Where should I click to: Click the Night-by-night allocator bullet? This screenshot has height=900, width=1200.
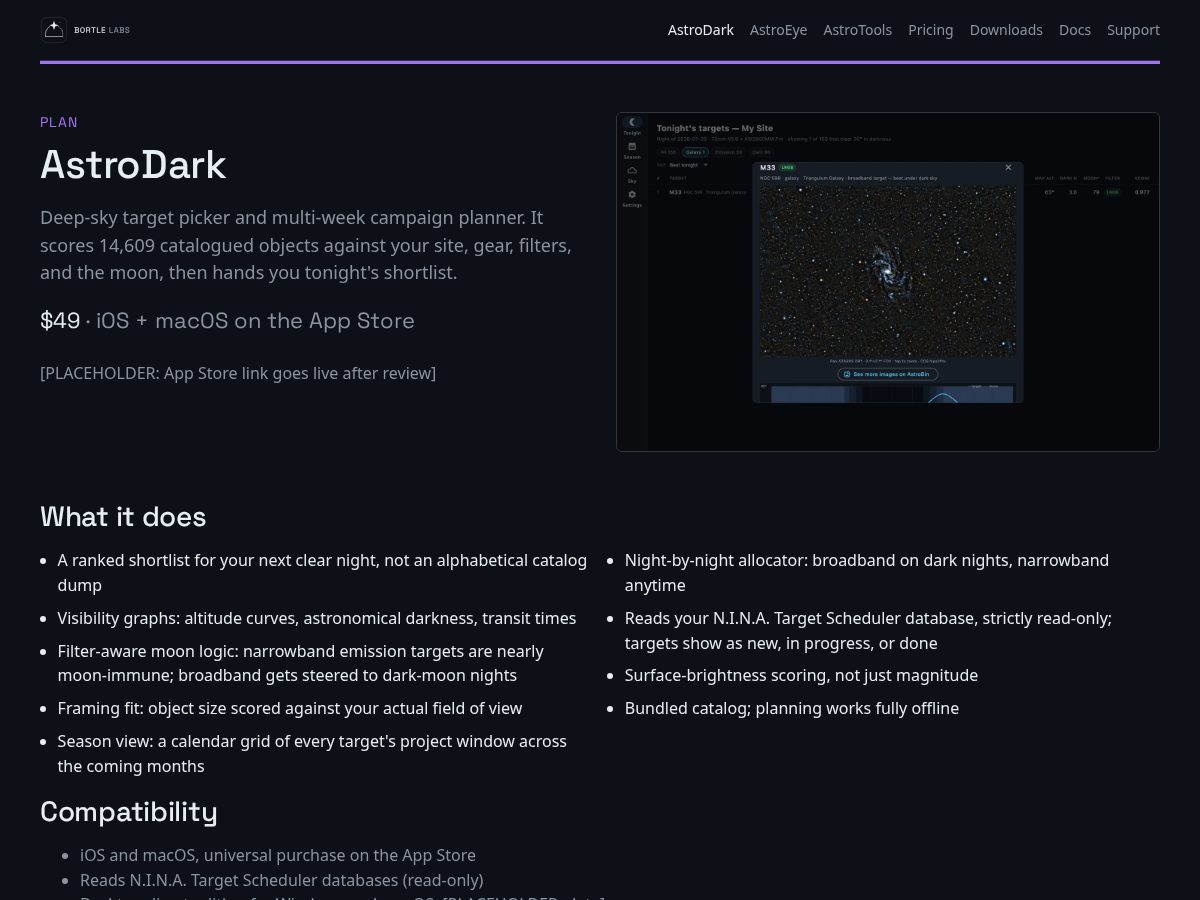coord(867,572)
